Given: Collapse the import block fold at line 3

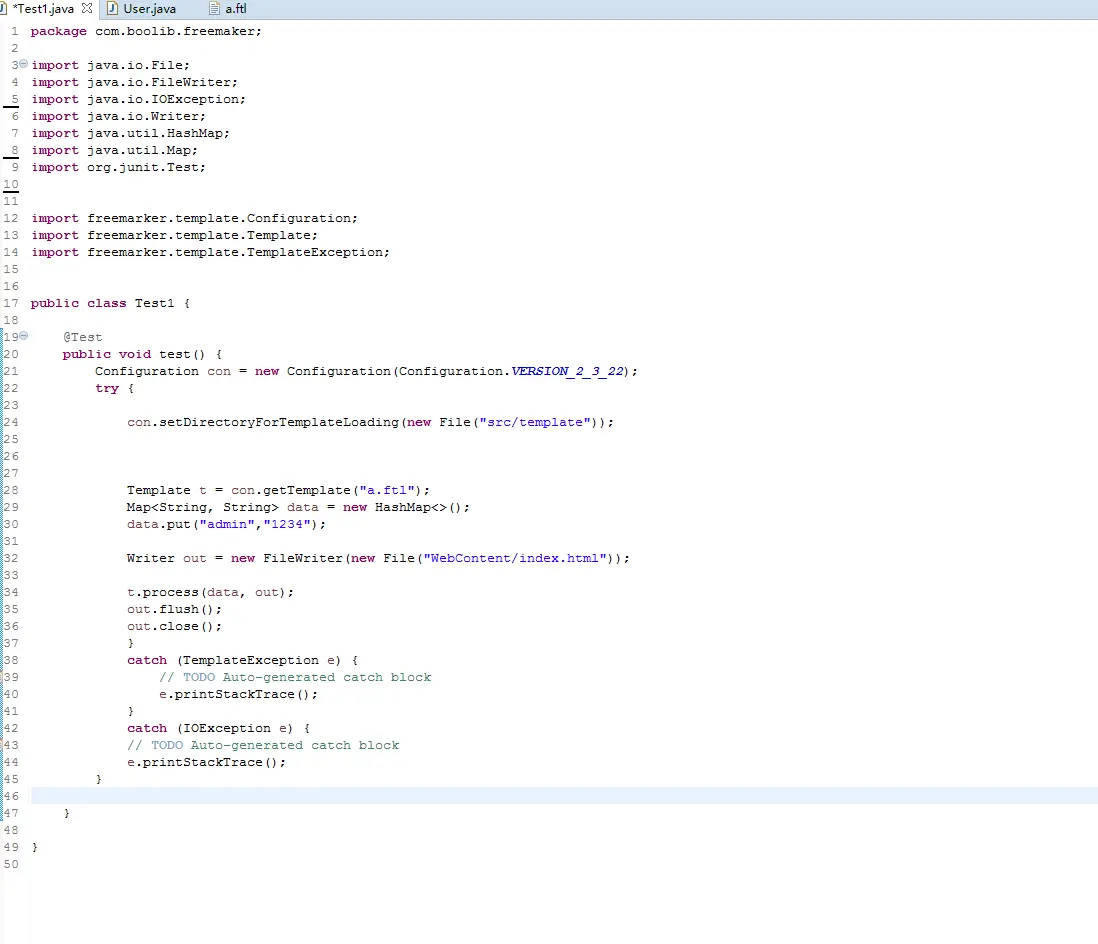Looking at the screenshot, I should (x=23, y=64).
